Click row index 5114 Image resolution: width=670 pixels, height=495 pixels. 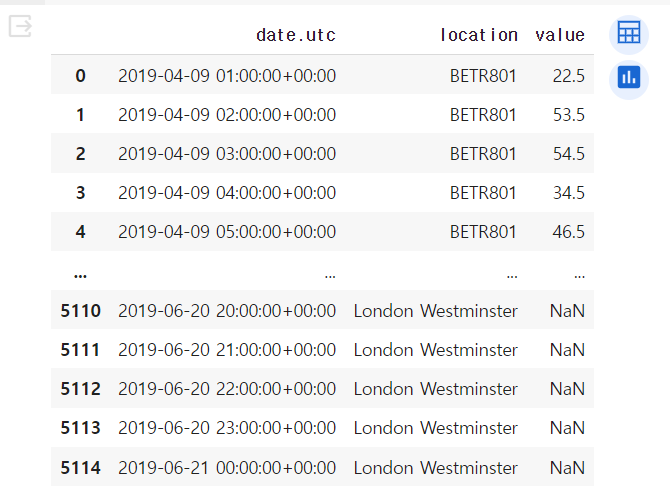pyautogui.click(x=80, y=468)
